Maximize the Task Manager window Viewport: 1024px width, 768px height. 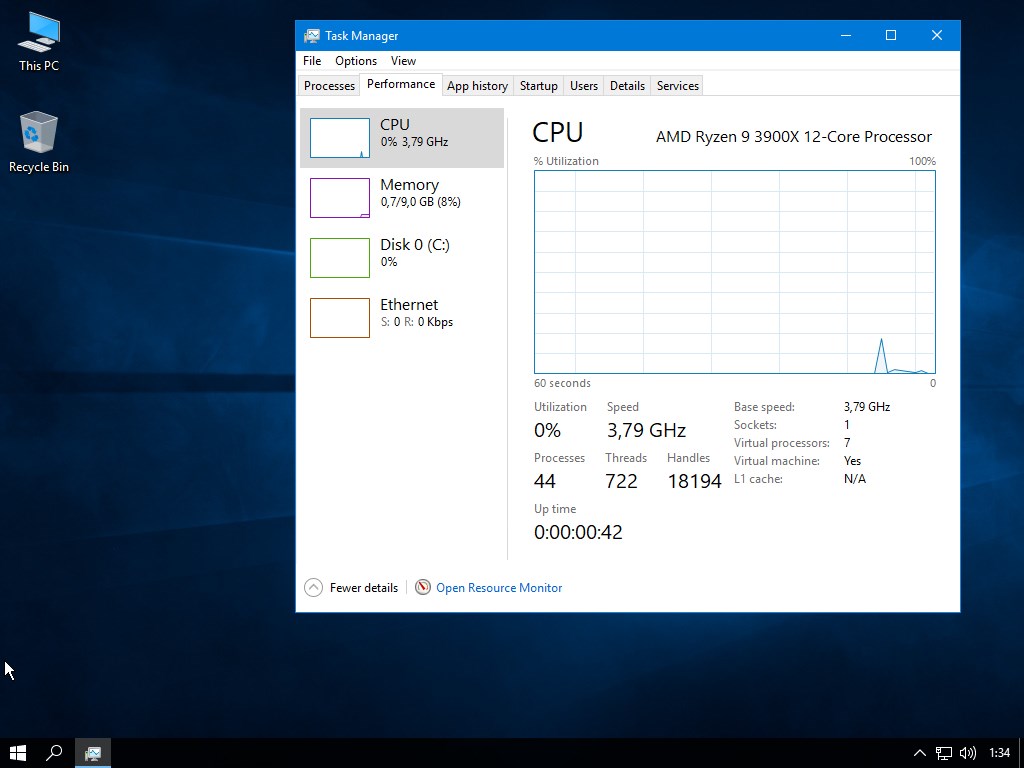coord(891,35)
